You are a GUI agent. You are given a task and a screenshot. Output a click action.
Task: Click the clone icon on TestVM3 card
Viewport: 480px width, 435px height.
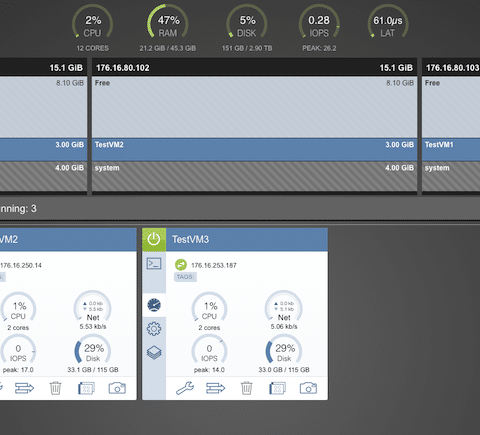pyautogui.click(x=277, y=388)
